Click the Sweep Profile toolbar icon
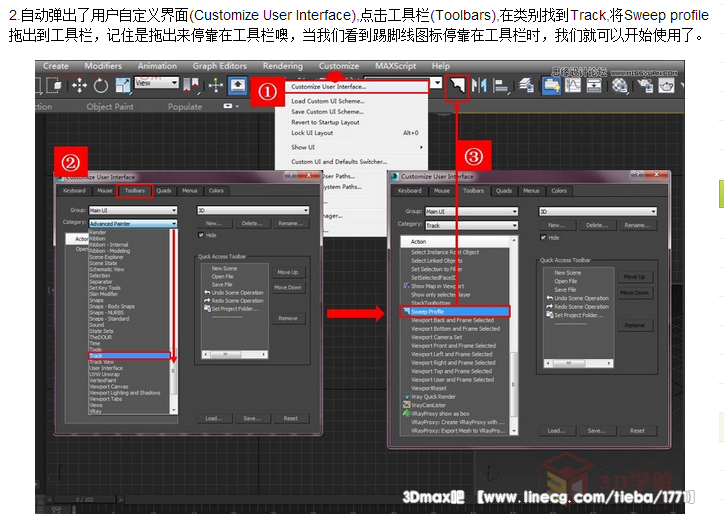The height and width of the screenshot is (514, 724). coord(457,86)
